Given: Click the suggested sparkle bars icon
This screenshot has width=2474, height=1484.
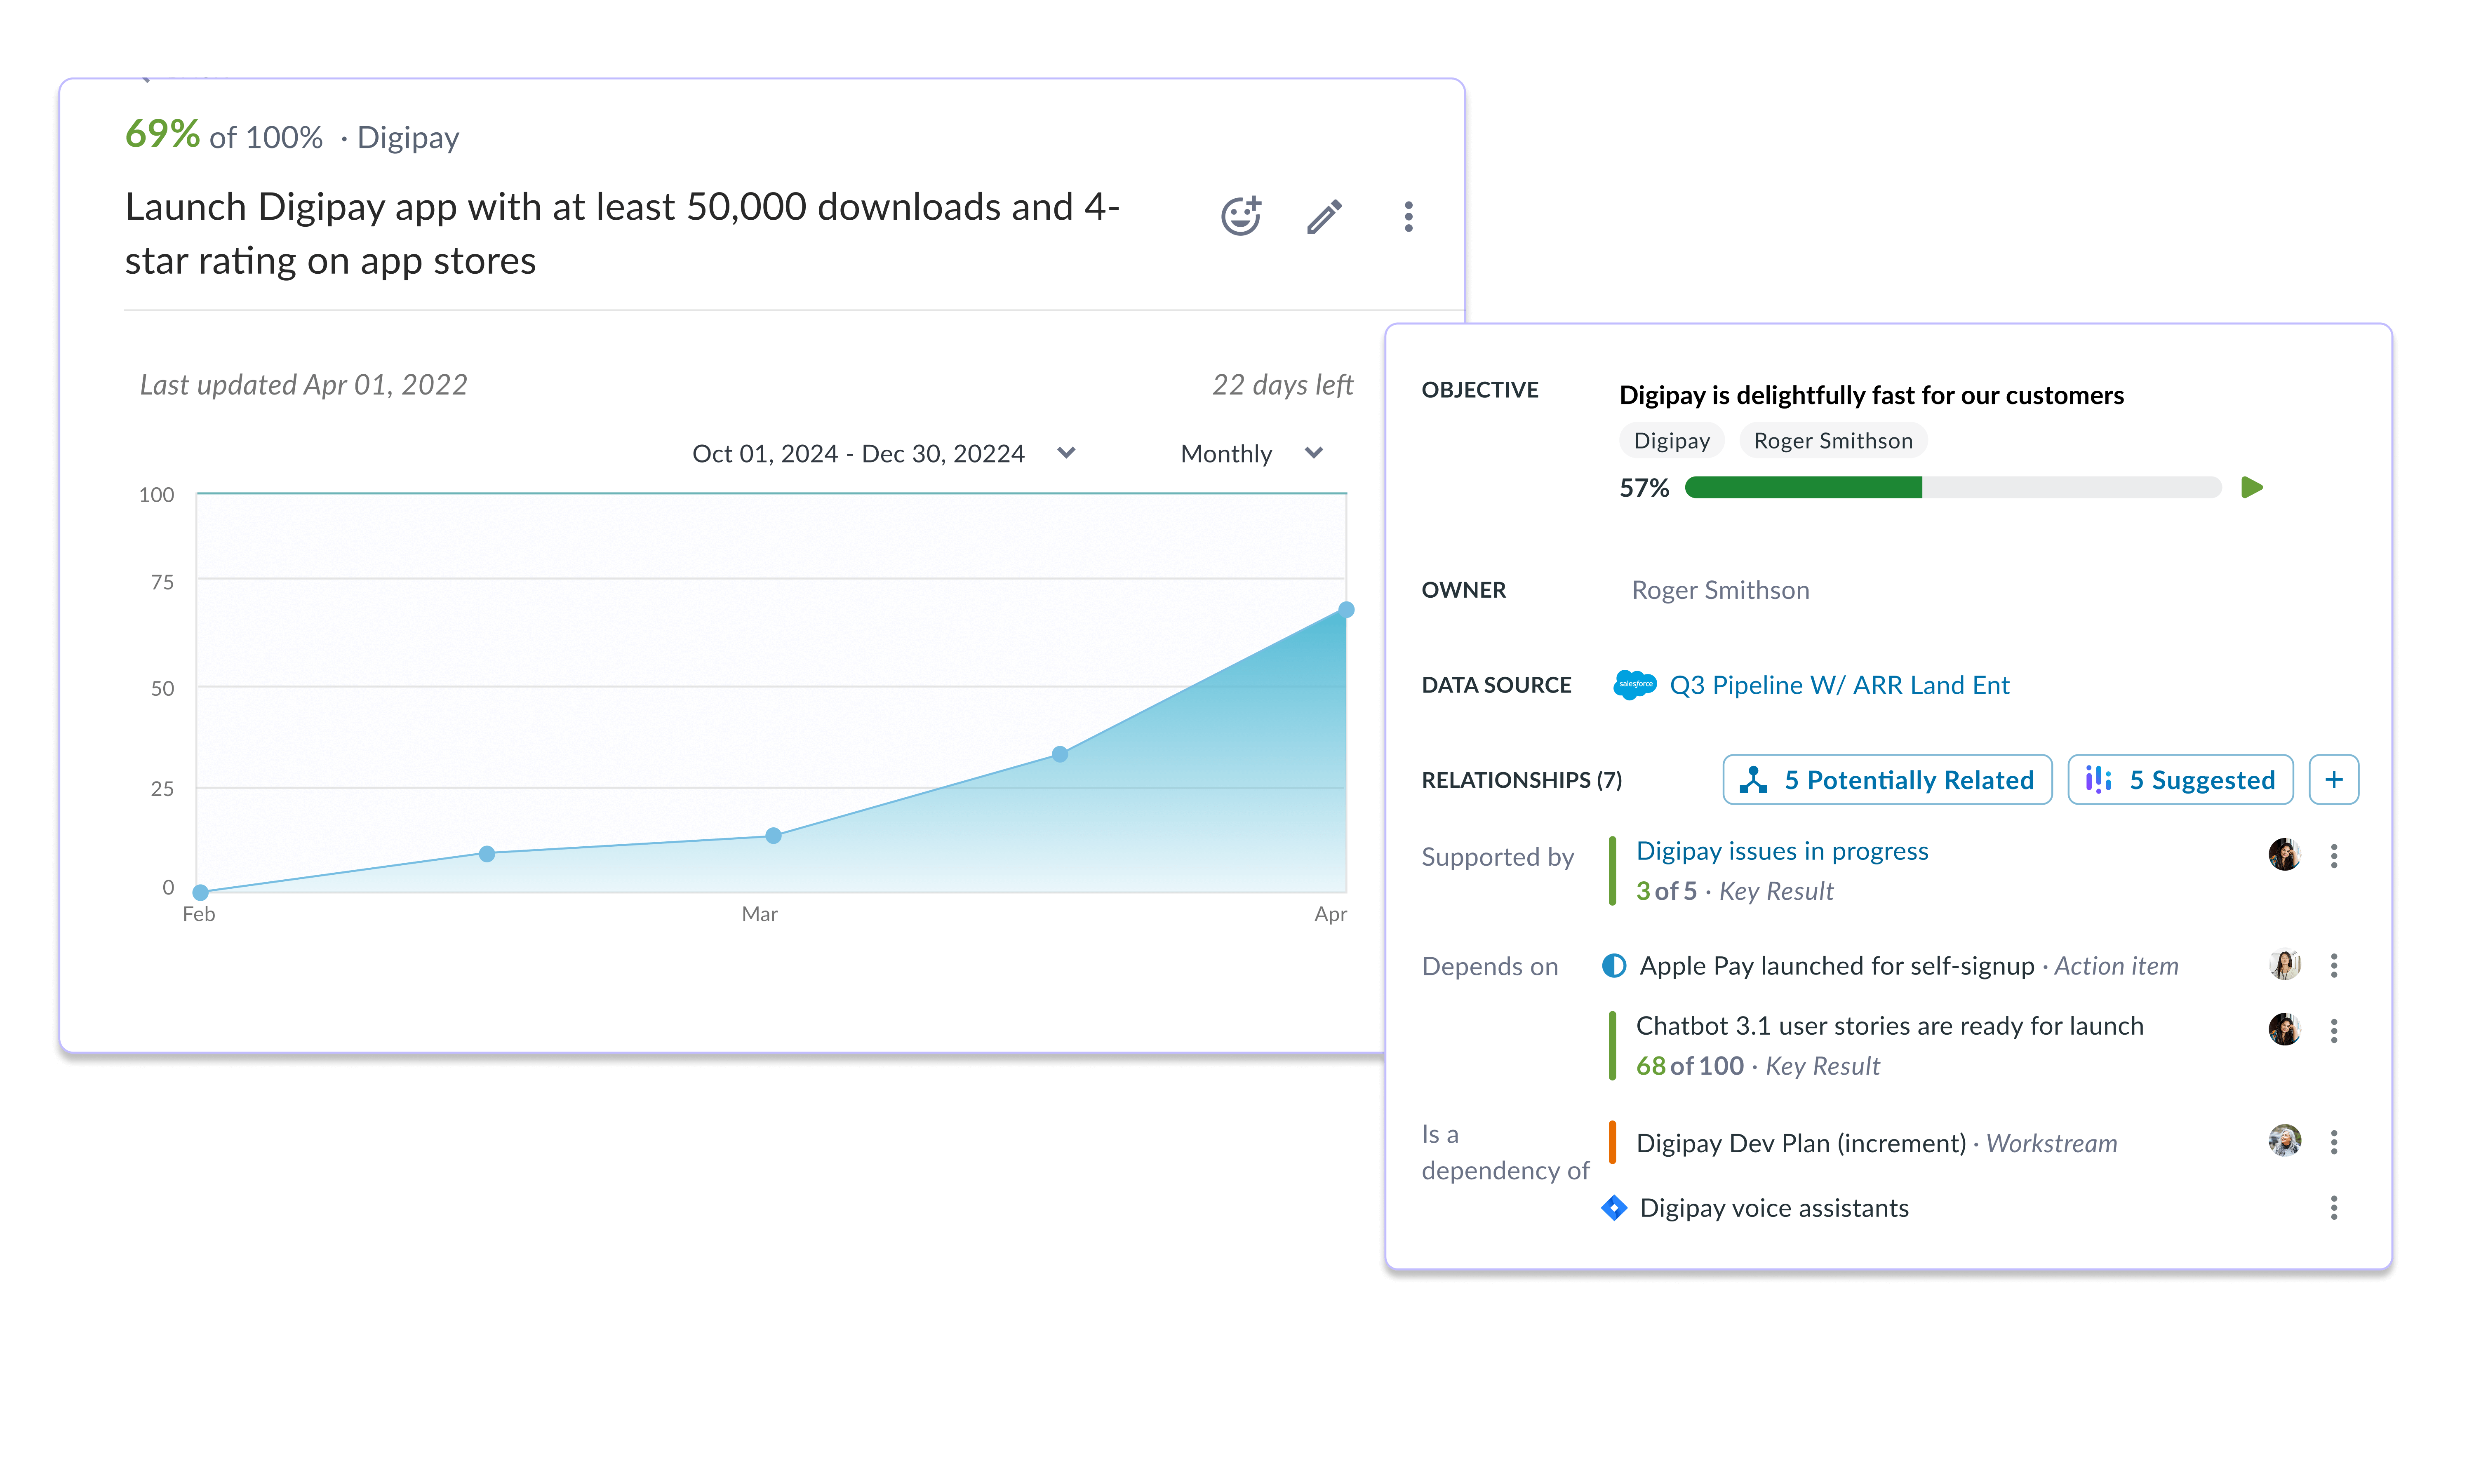Looking at the screenshot, I should click(2098, 779).
